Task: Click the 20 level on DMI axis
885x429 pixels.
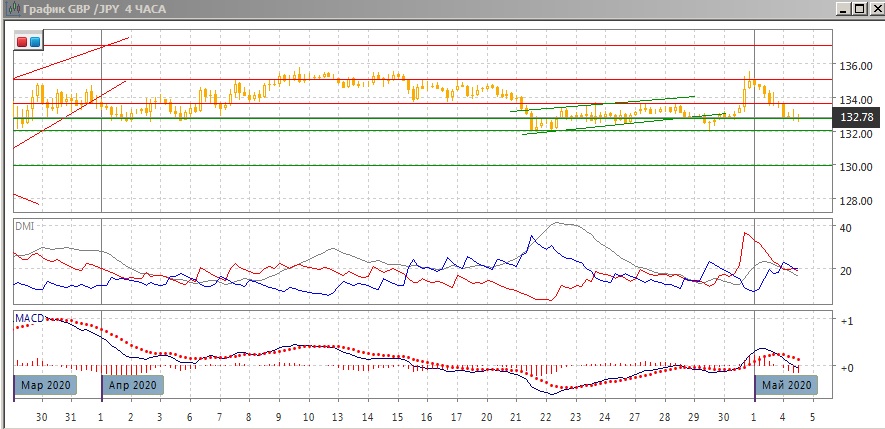Action: (x=846, y=270)
